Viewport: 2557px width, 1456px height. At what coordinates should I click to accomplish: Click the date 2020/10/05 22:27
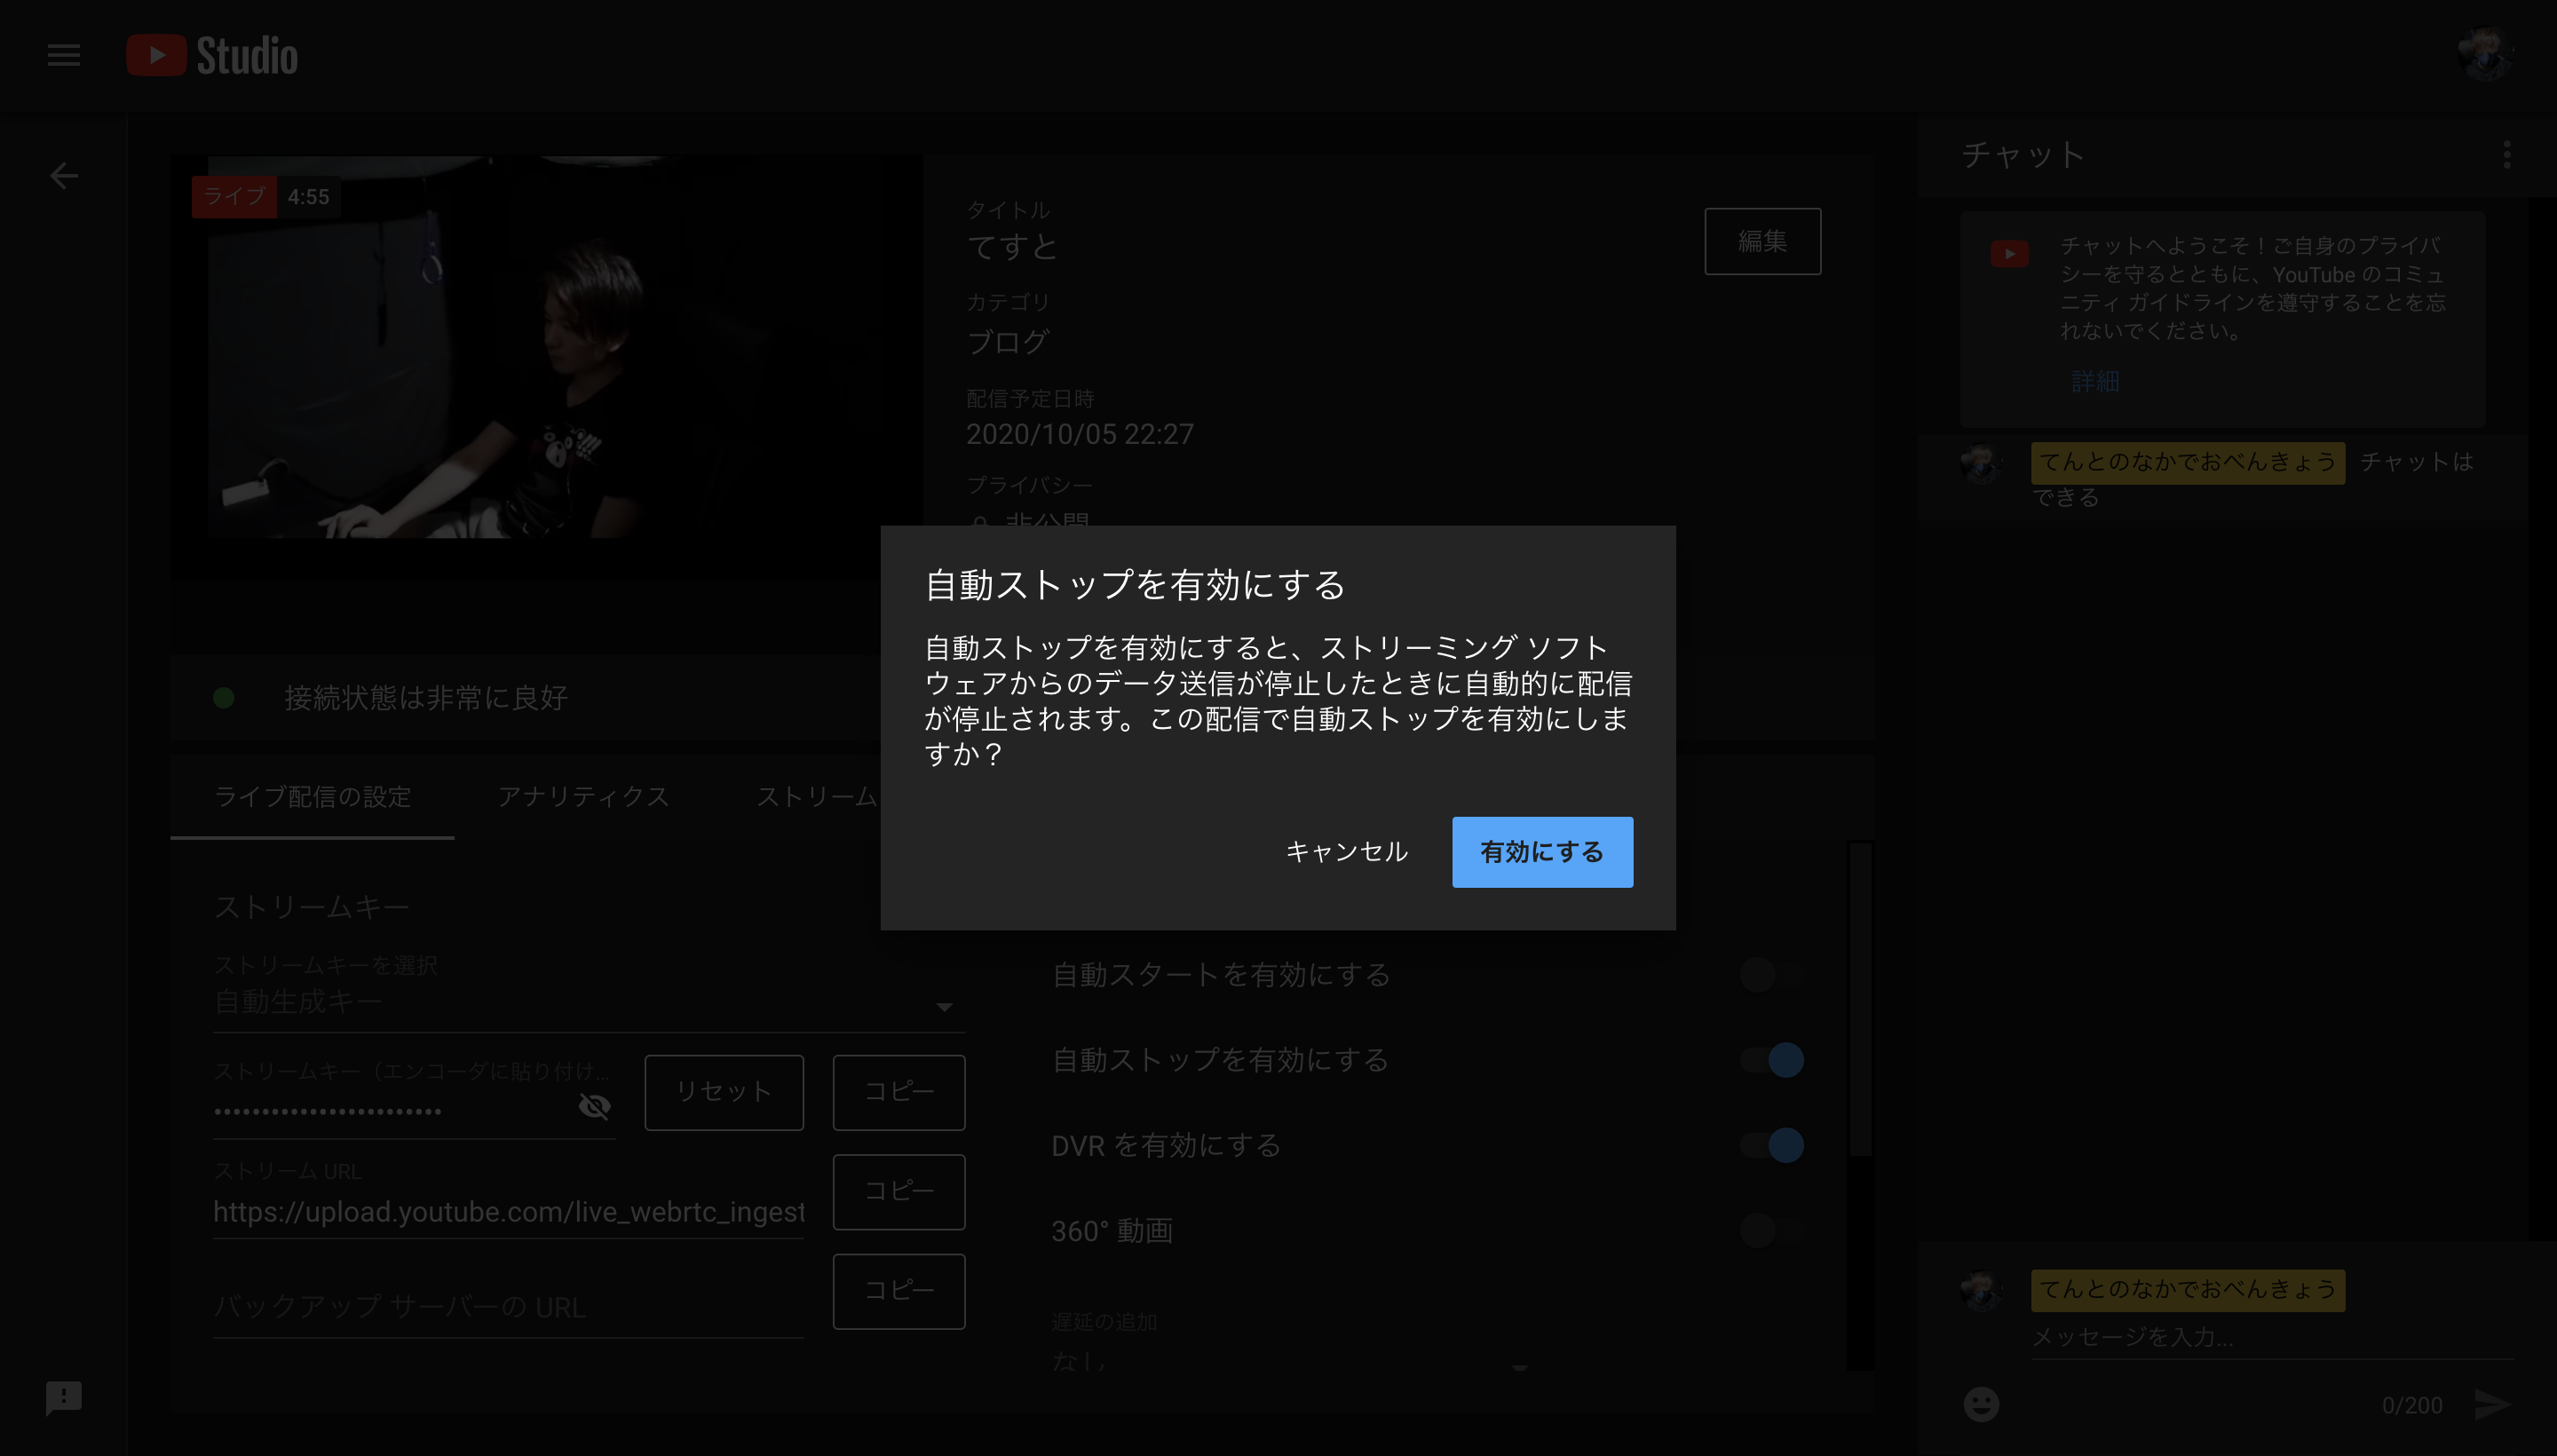(x=1080, y=434)
